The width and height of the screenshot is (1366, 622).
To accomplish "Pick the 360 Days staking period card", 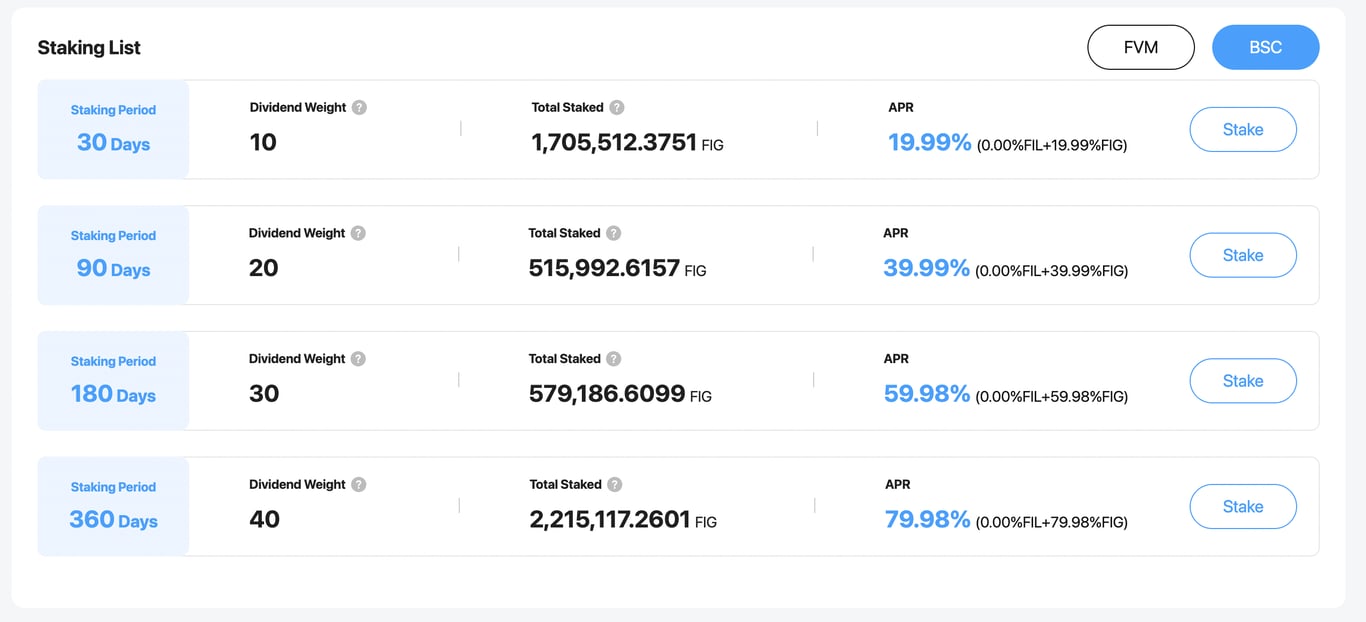I will pyautogui.click(x=113, y=507).
